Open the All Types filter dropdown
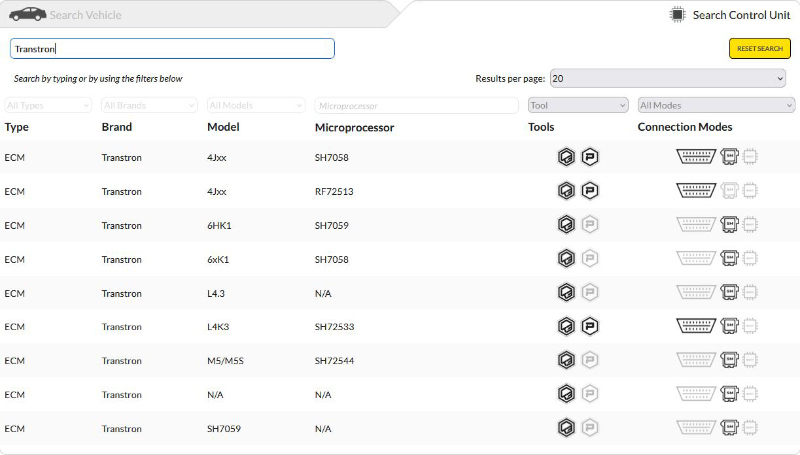This screenshot has height=455, width=800. pyautogui.click(x=47, y=105)
